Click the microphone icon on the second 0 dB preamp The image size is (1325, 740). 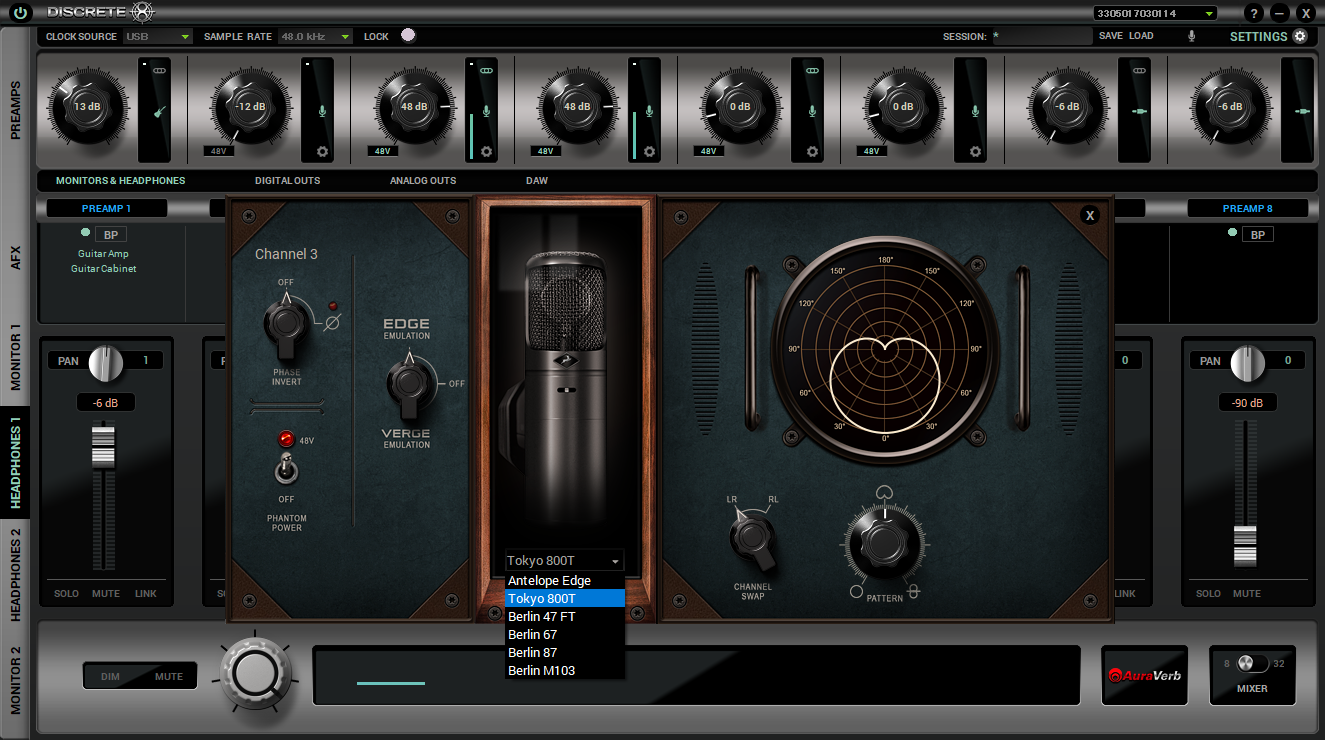(975, 111)
